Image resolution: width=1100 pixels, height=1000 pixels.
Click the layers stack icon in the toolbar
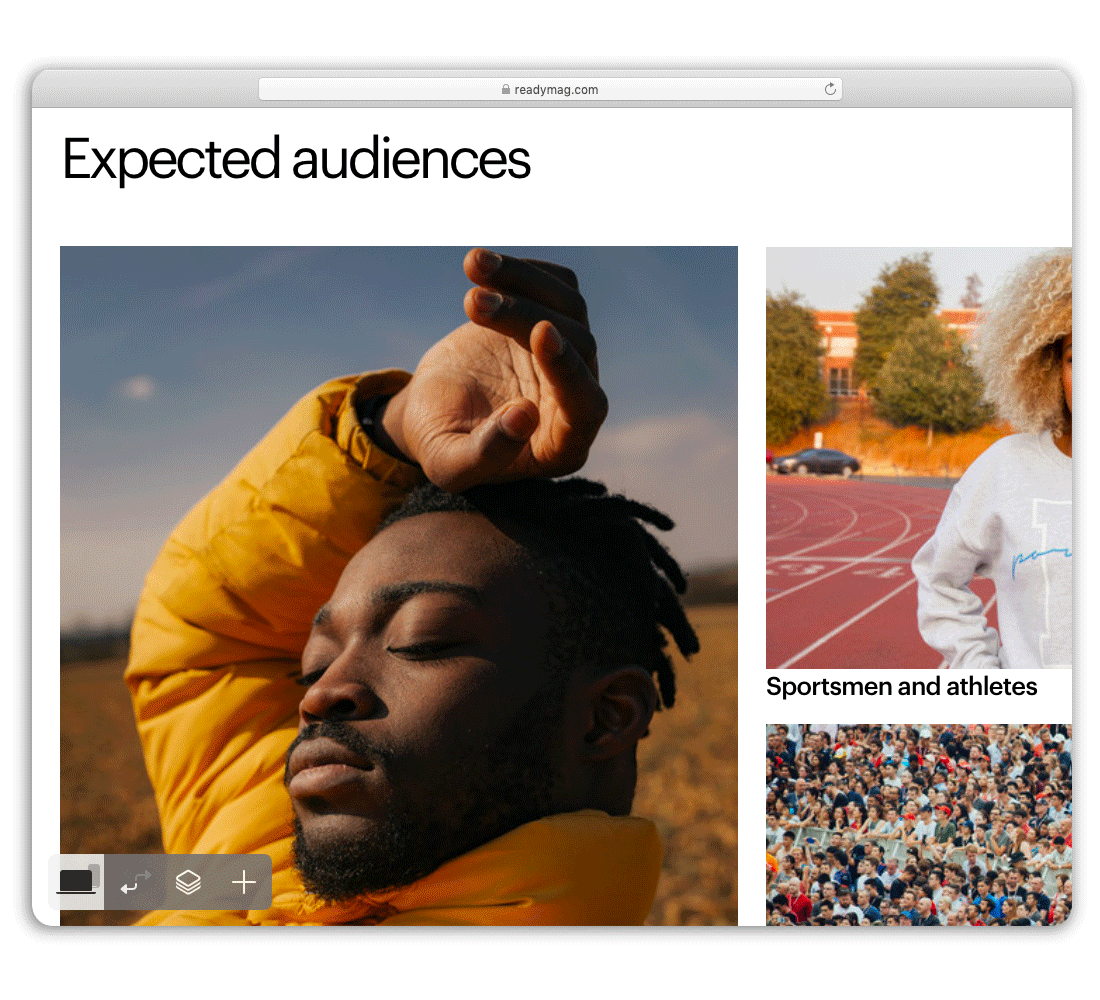[189, 882]
